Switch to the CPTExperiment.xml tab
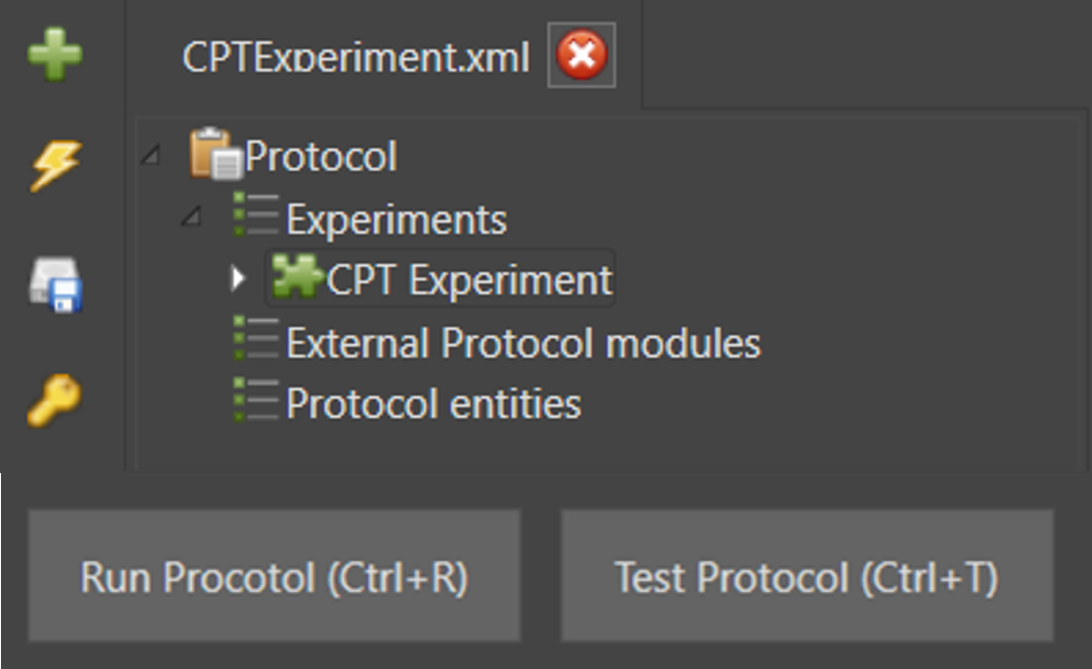This screenshot has height=669, width=1092. 355,58
